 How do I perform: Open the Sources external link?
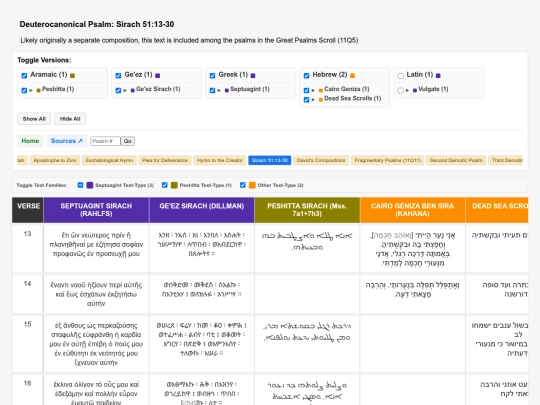(x=67, y=141)
